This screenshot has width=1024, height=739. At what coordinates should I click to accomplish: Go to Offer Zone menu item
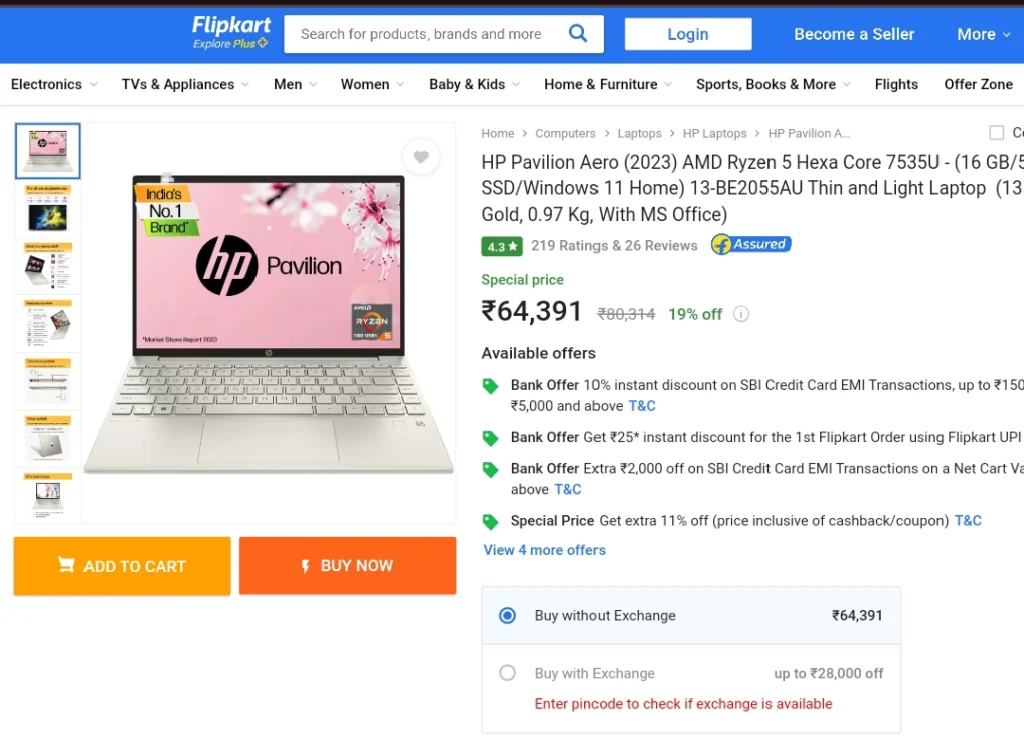coord(978,84)
